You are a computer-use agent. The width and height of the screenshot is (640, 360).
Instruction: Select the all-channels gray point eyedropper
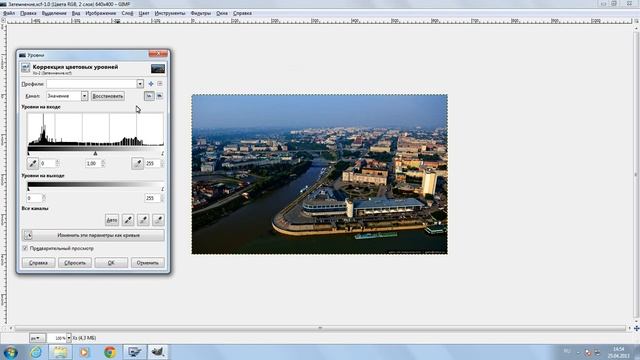click(143, 220)
